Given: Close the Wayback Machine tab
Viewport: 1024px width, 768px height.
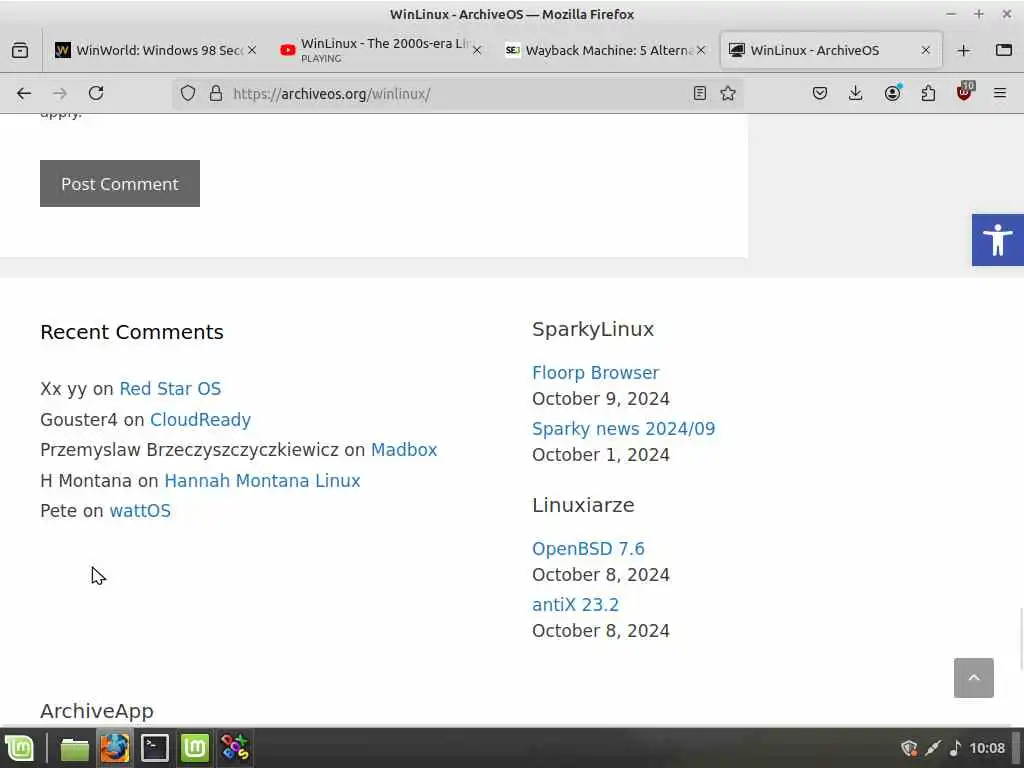Looking at the screenshot, I should tap(701, 50).
